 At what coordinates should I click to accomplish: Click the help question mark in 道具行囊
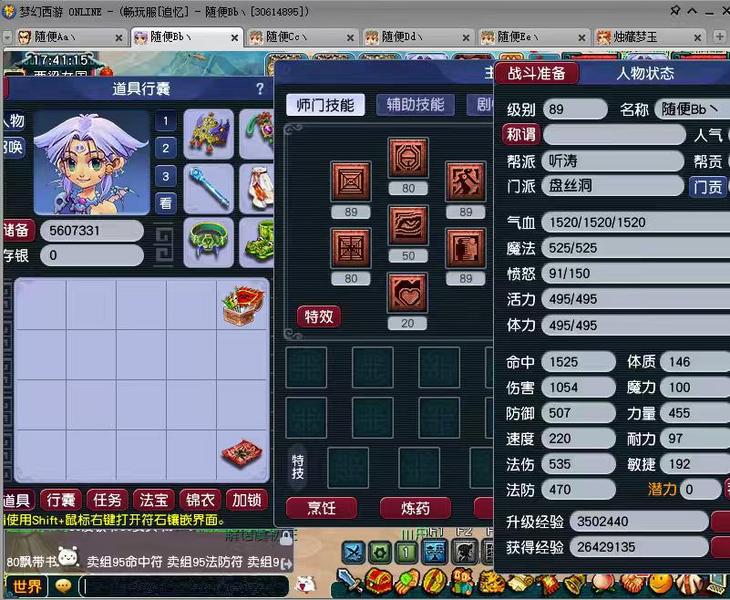tap(260, 88)
